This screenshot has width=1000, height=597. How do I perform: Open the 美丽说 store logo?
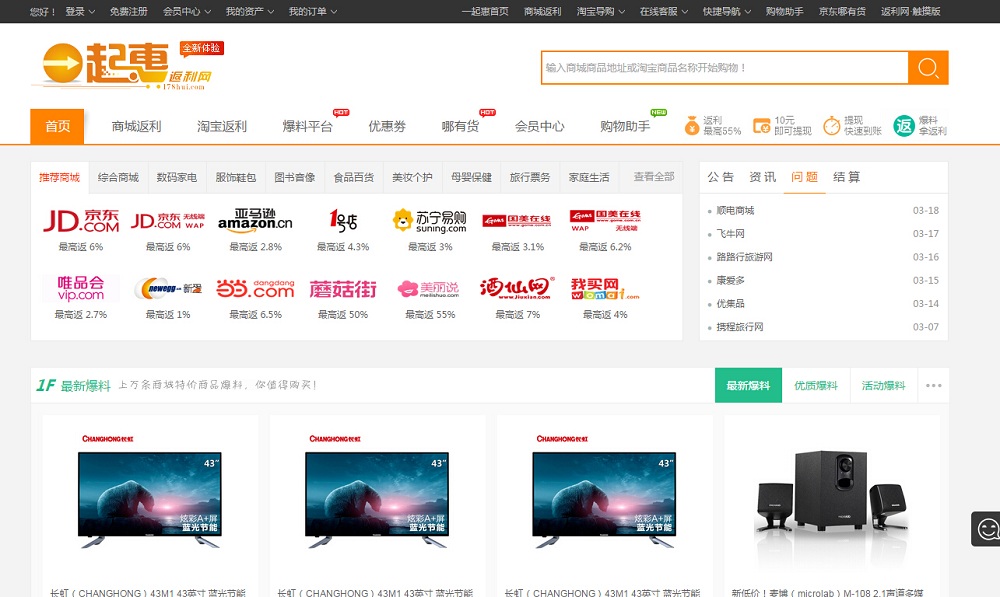point(430,289)
